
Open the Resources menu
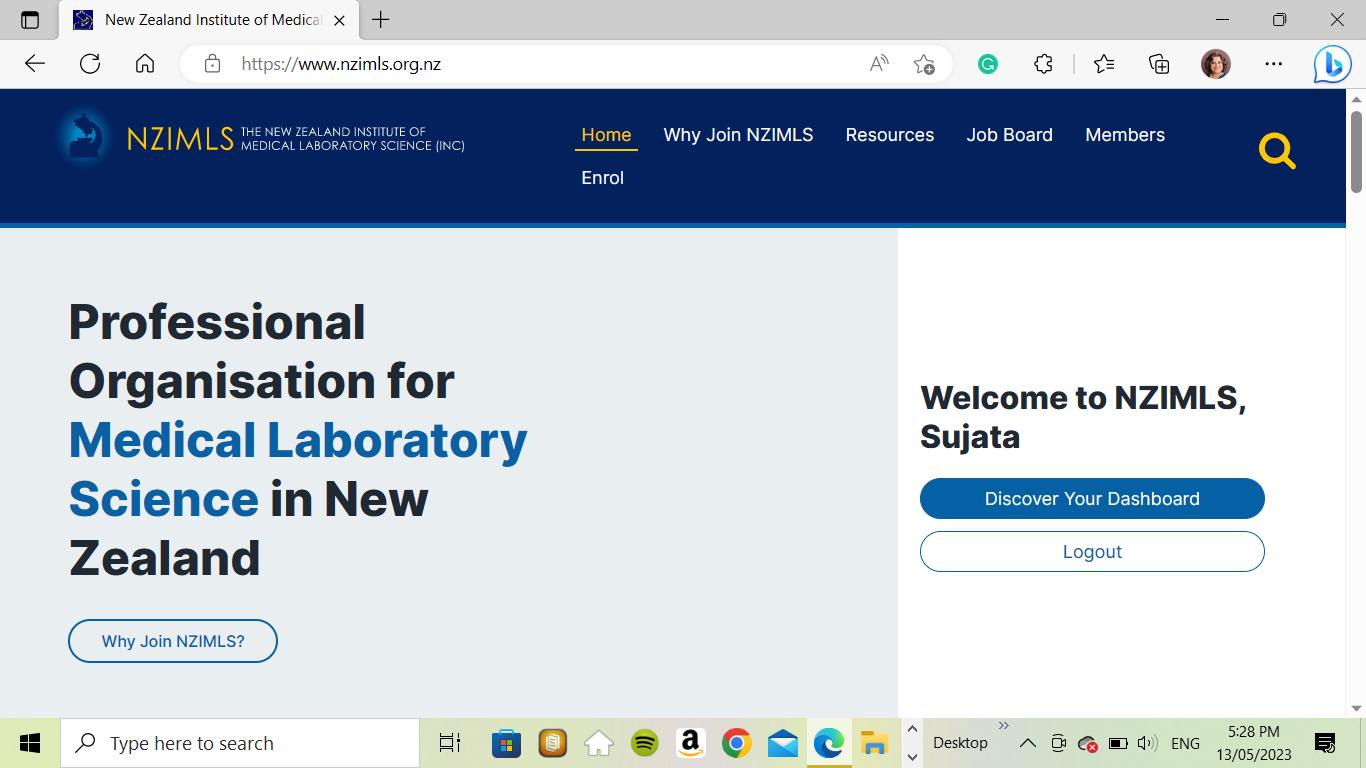[890, 135]
